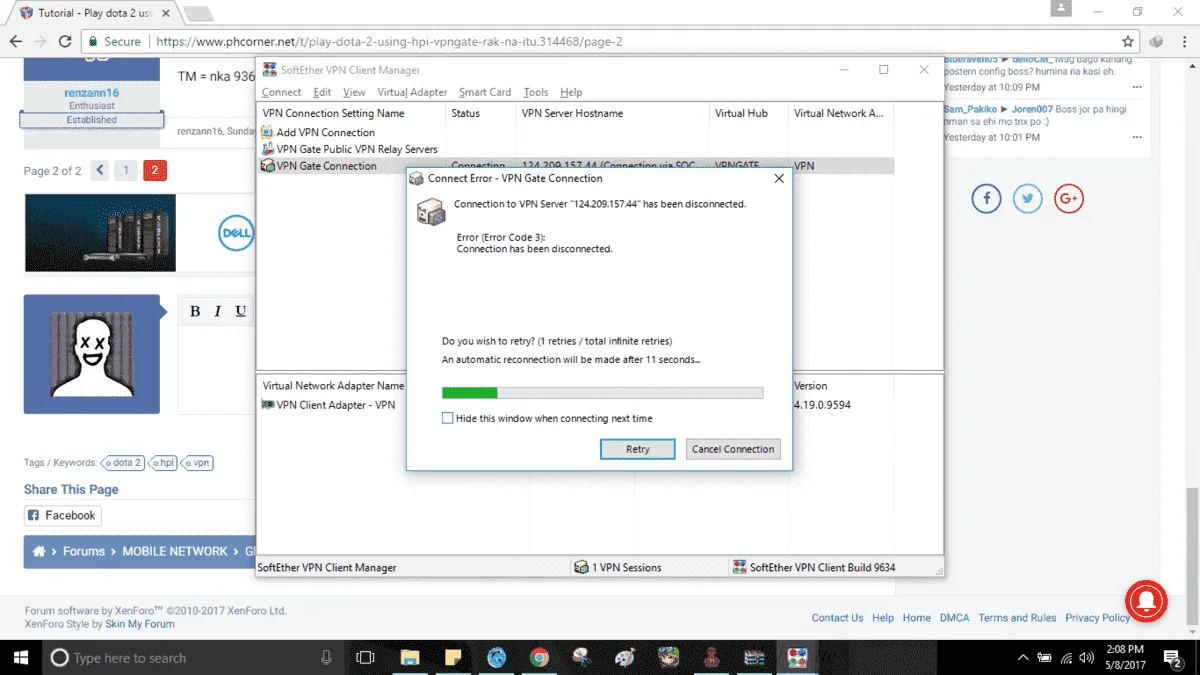Click the hpi tag
This screenshot has width=1200, height=675.
[x=163, y=463]
